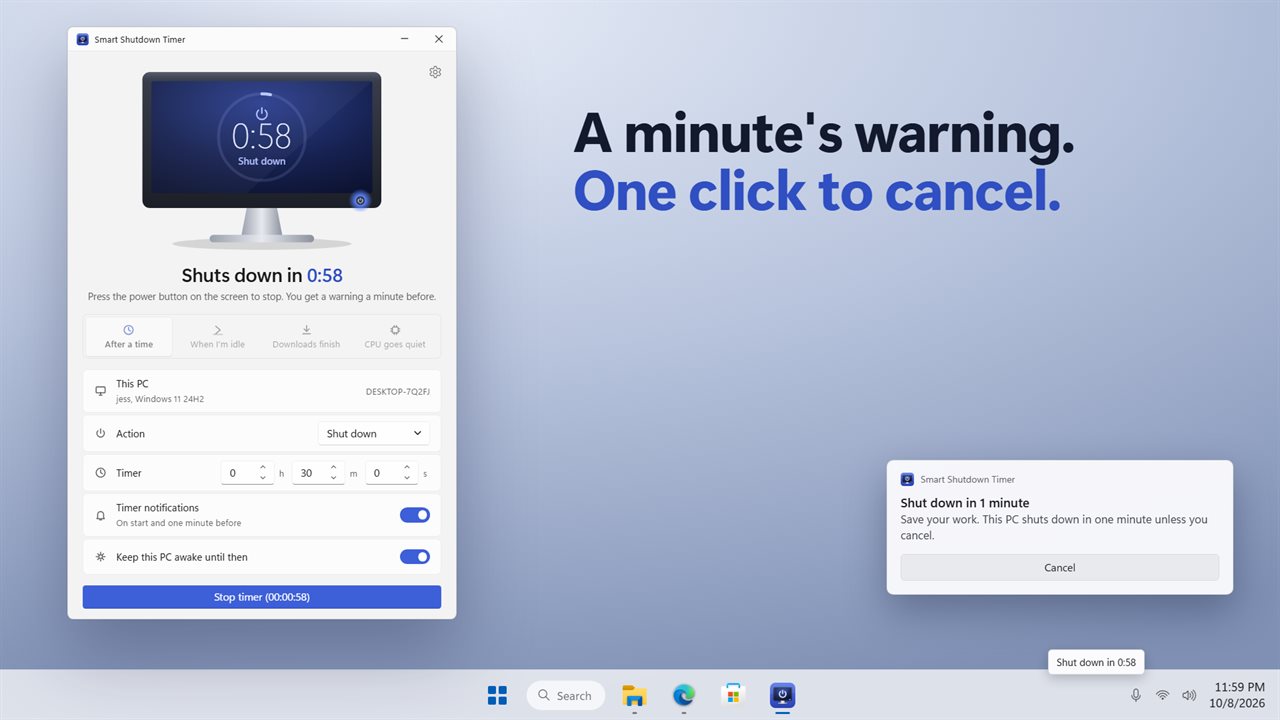The width and height of the screenshot is (1280, 720).
Task: Open Wi-Fi network tray icon
Action: [x=1162, y=695]
